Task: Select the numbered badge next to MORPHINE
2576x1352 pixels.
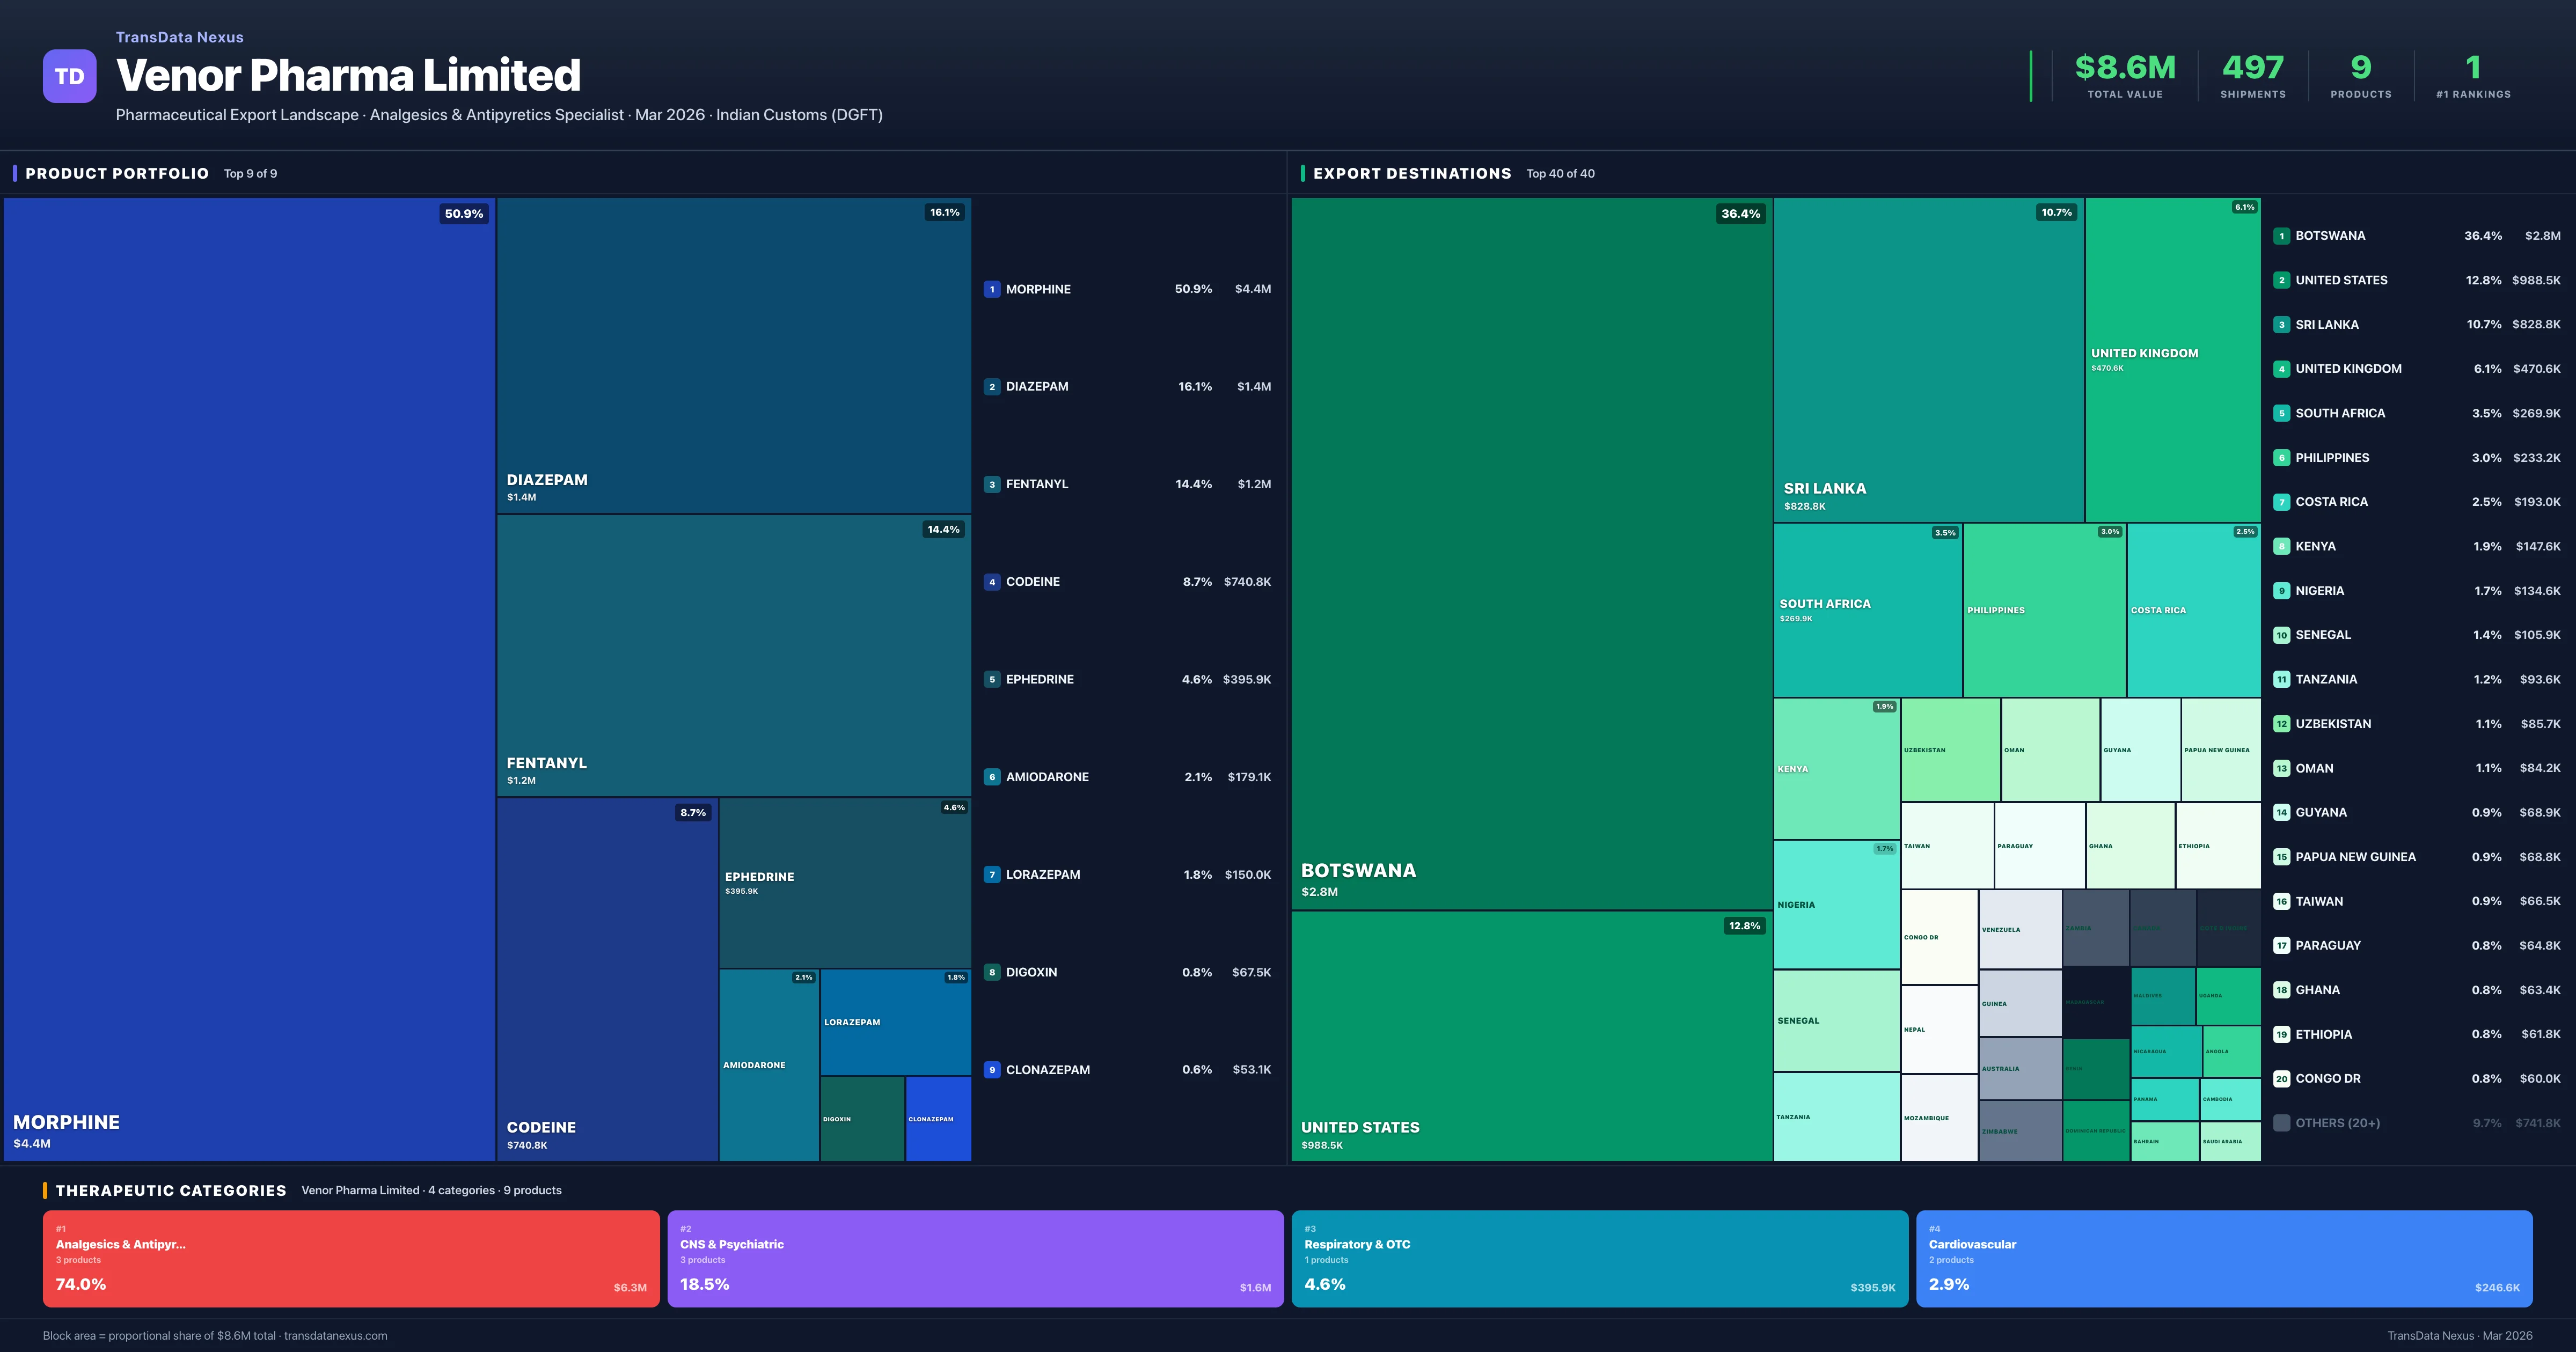Action: [x=991, y=289]
